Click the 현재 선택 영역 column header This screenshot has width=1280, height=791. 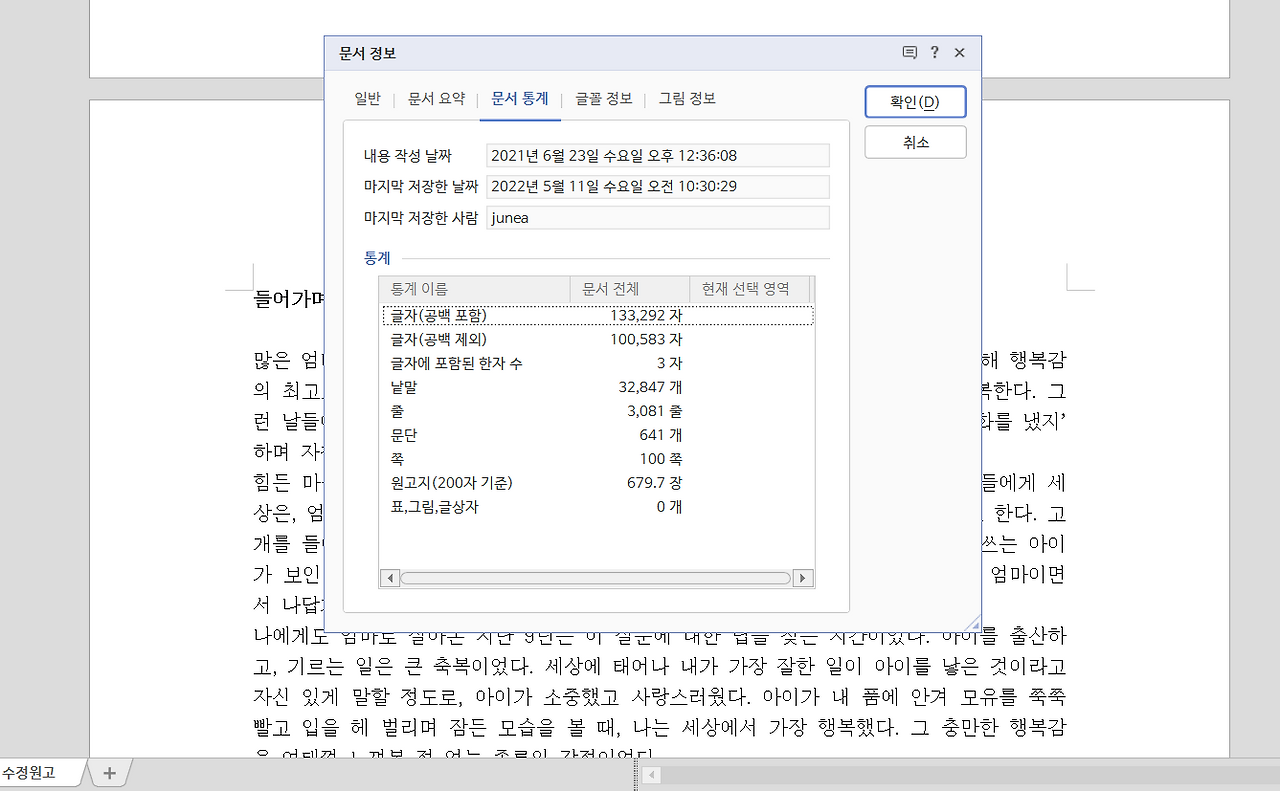[x=749, y=289]
